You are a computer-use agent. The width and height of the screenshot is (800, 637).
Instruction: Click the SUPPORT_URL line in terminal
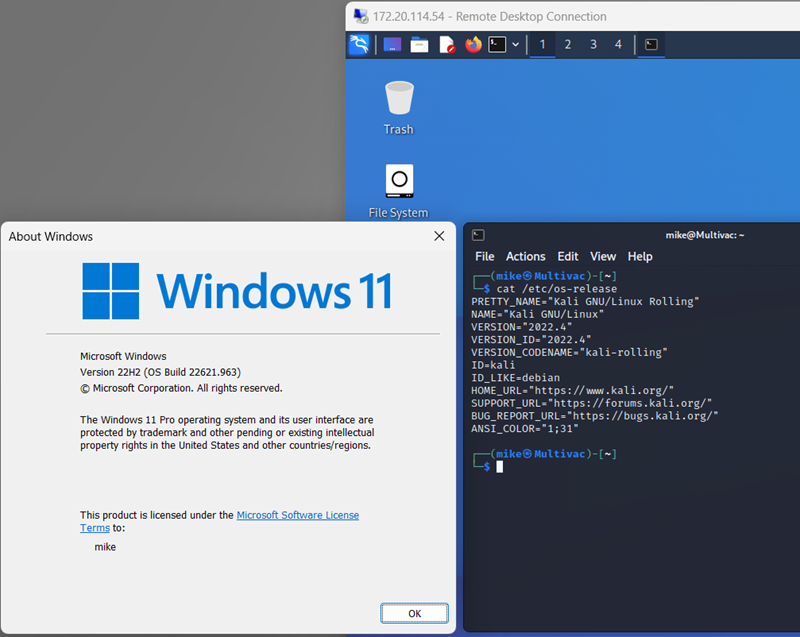pos(591,403)
